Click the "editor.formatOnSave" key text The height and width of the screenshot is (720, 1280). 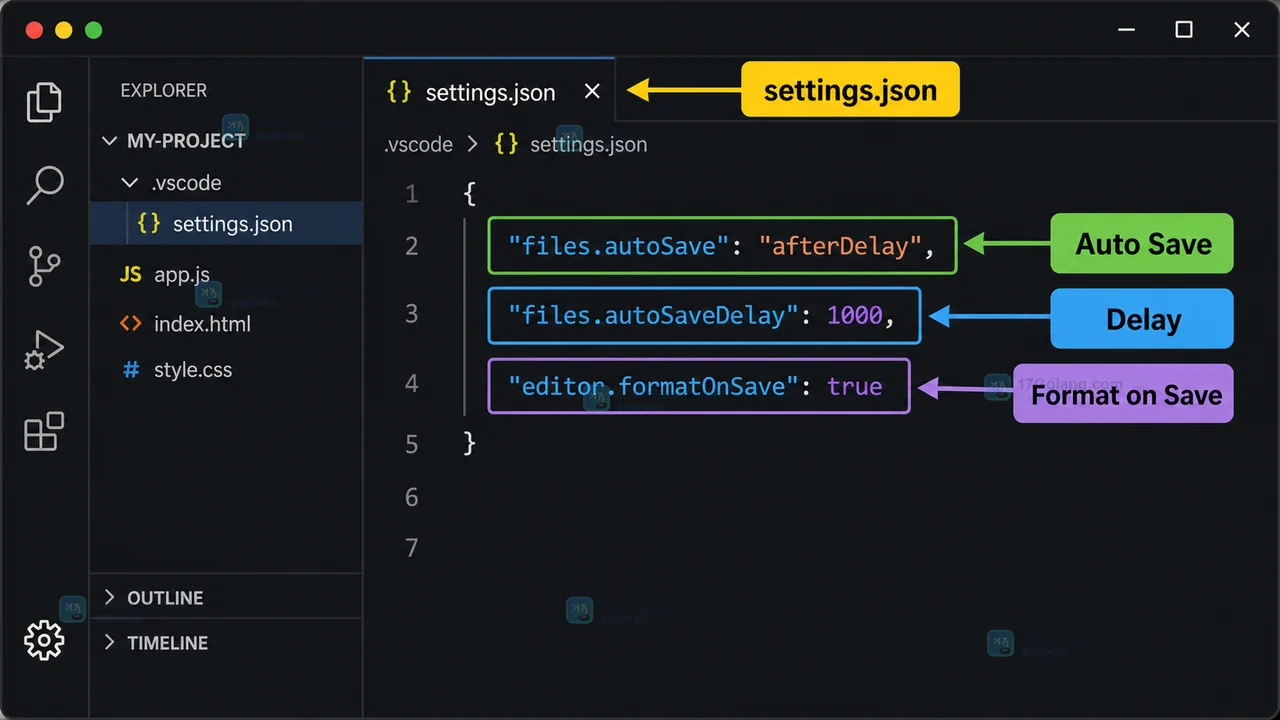pos(654,386)
